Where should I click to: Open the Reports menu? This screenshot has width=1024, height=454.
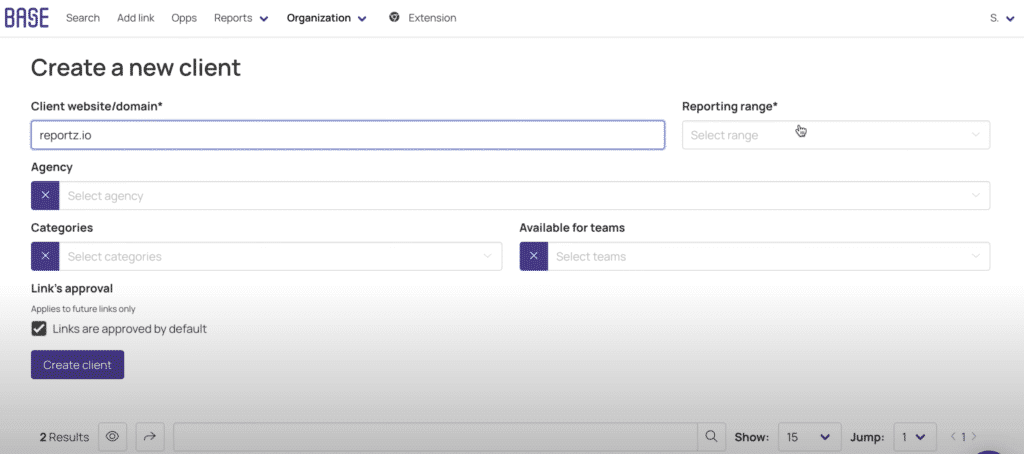tap(241, 18)
